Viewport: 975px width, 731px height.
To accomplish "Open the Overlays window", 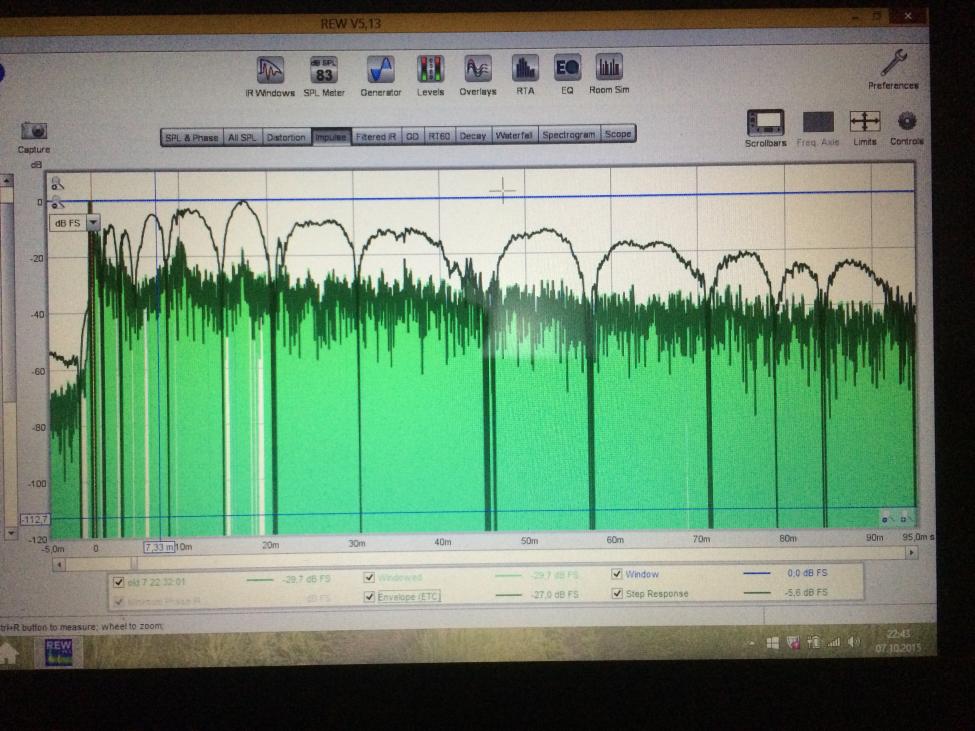I will pyautogui.click(x=478, y=71).
